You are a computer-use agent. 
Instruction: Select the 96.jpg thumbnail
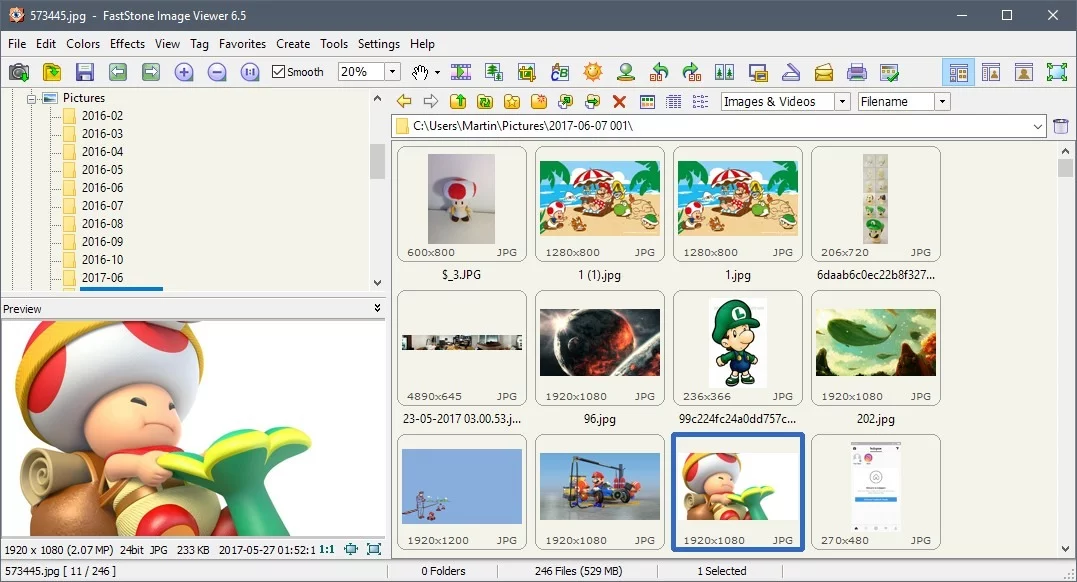pyautogui.click(x=600, y=348)
